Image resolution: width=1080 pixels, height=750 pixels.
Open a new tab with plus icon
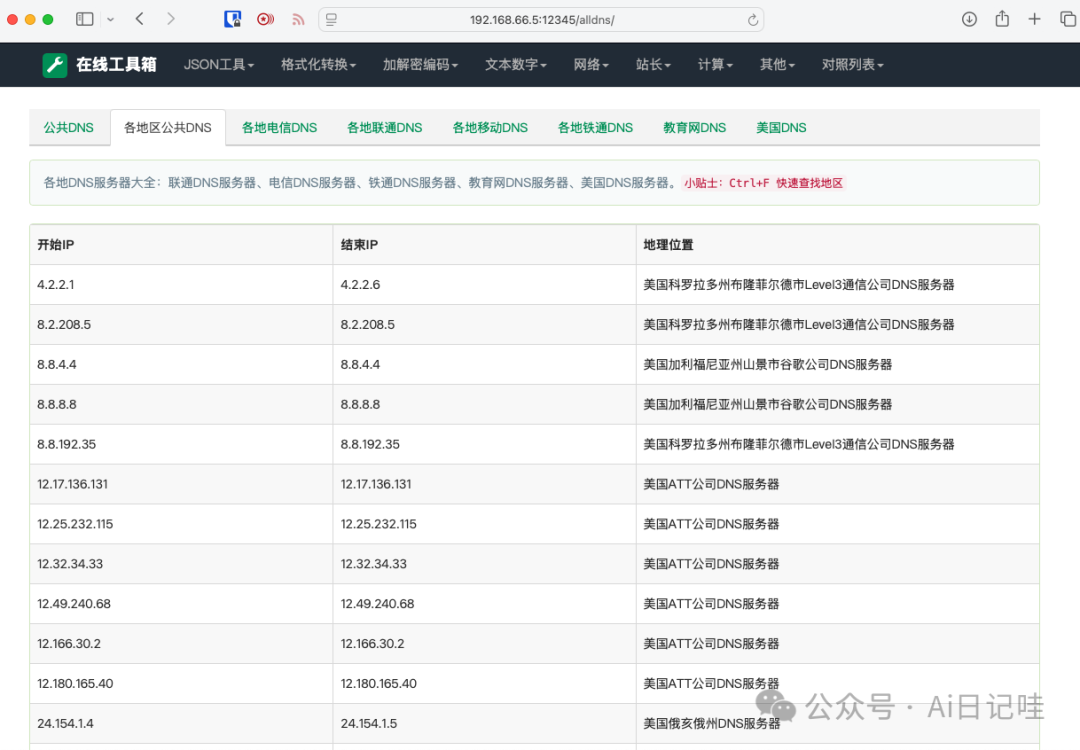[1035, 19]
